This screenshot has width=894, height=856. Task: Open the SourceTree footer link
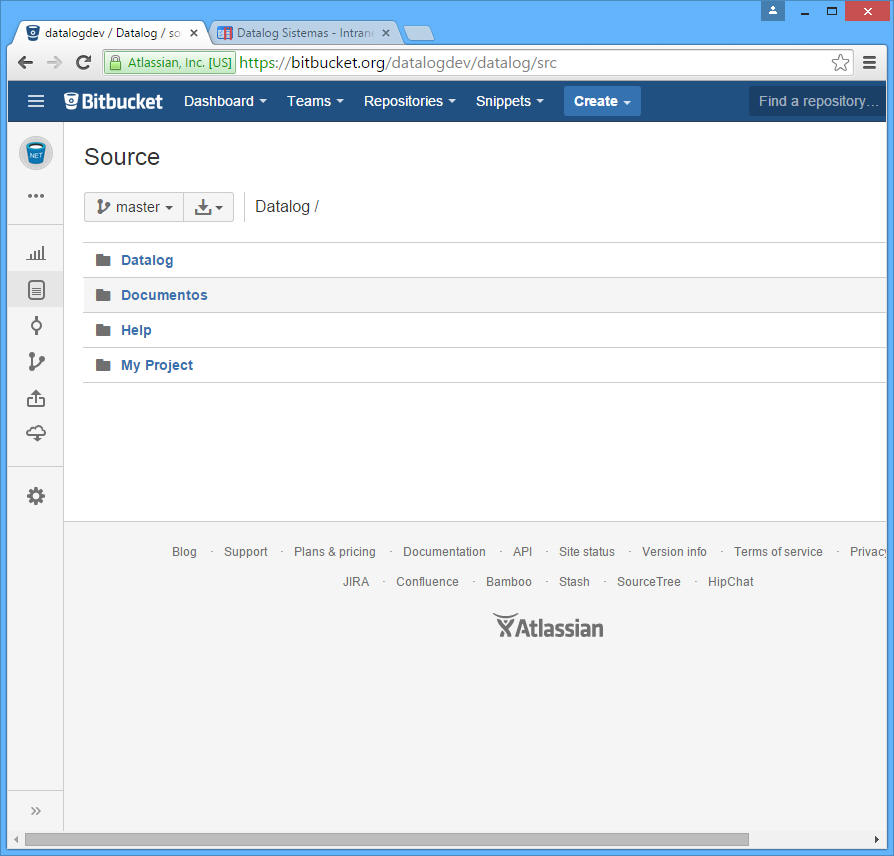coord(649,582)
